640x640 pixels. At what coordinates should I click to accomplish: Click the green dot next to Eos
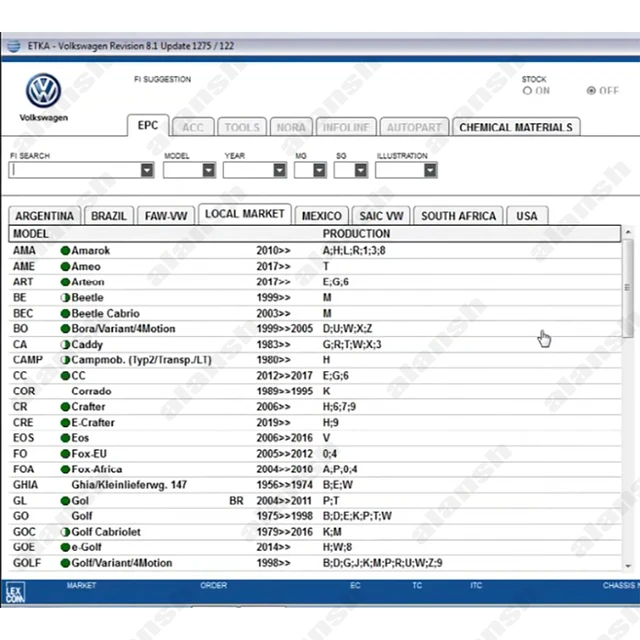pos(65,438)
